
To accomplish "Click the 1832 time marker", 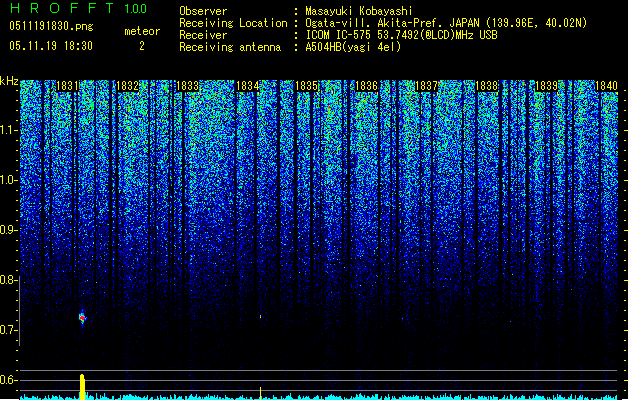I will coord(128,86).
